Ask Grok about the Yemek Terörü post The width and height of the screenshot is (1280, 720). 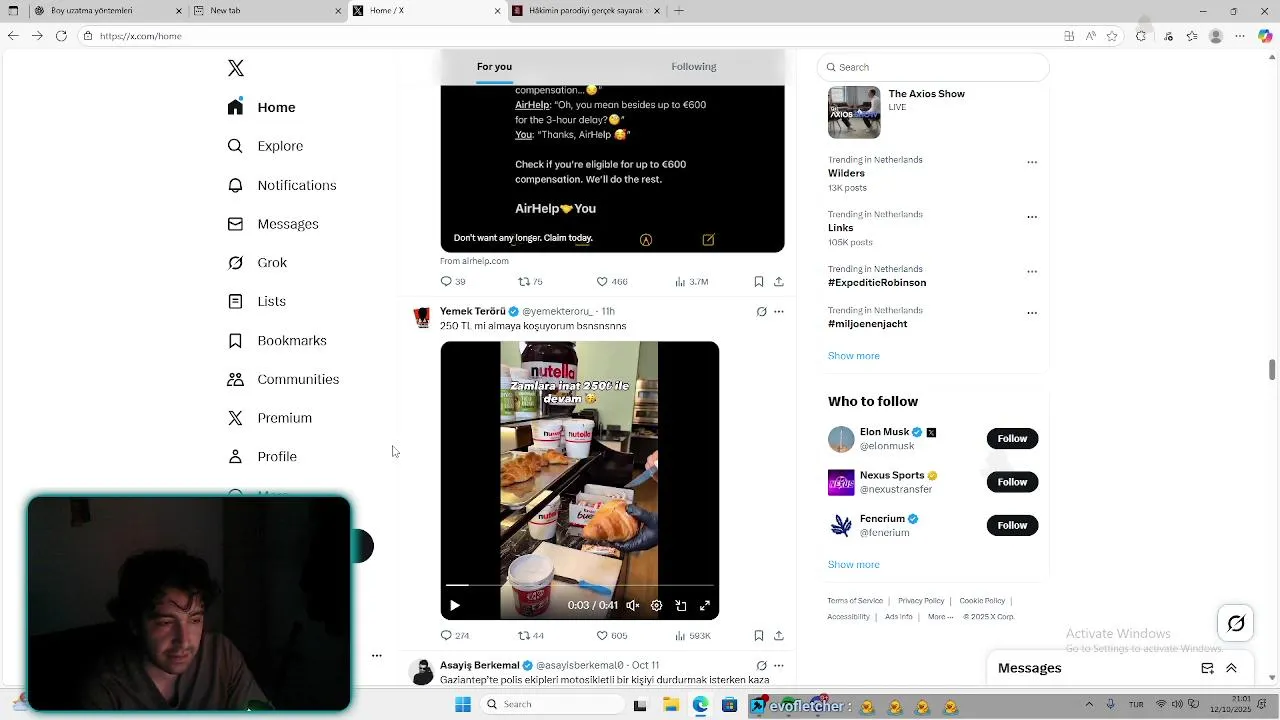click(761, 311)
